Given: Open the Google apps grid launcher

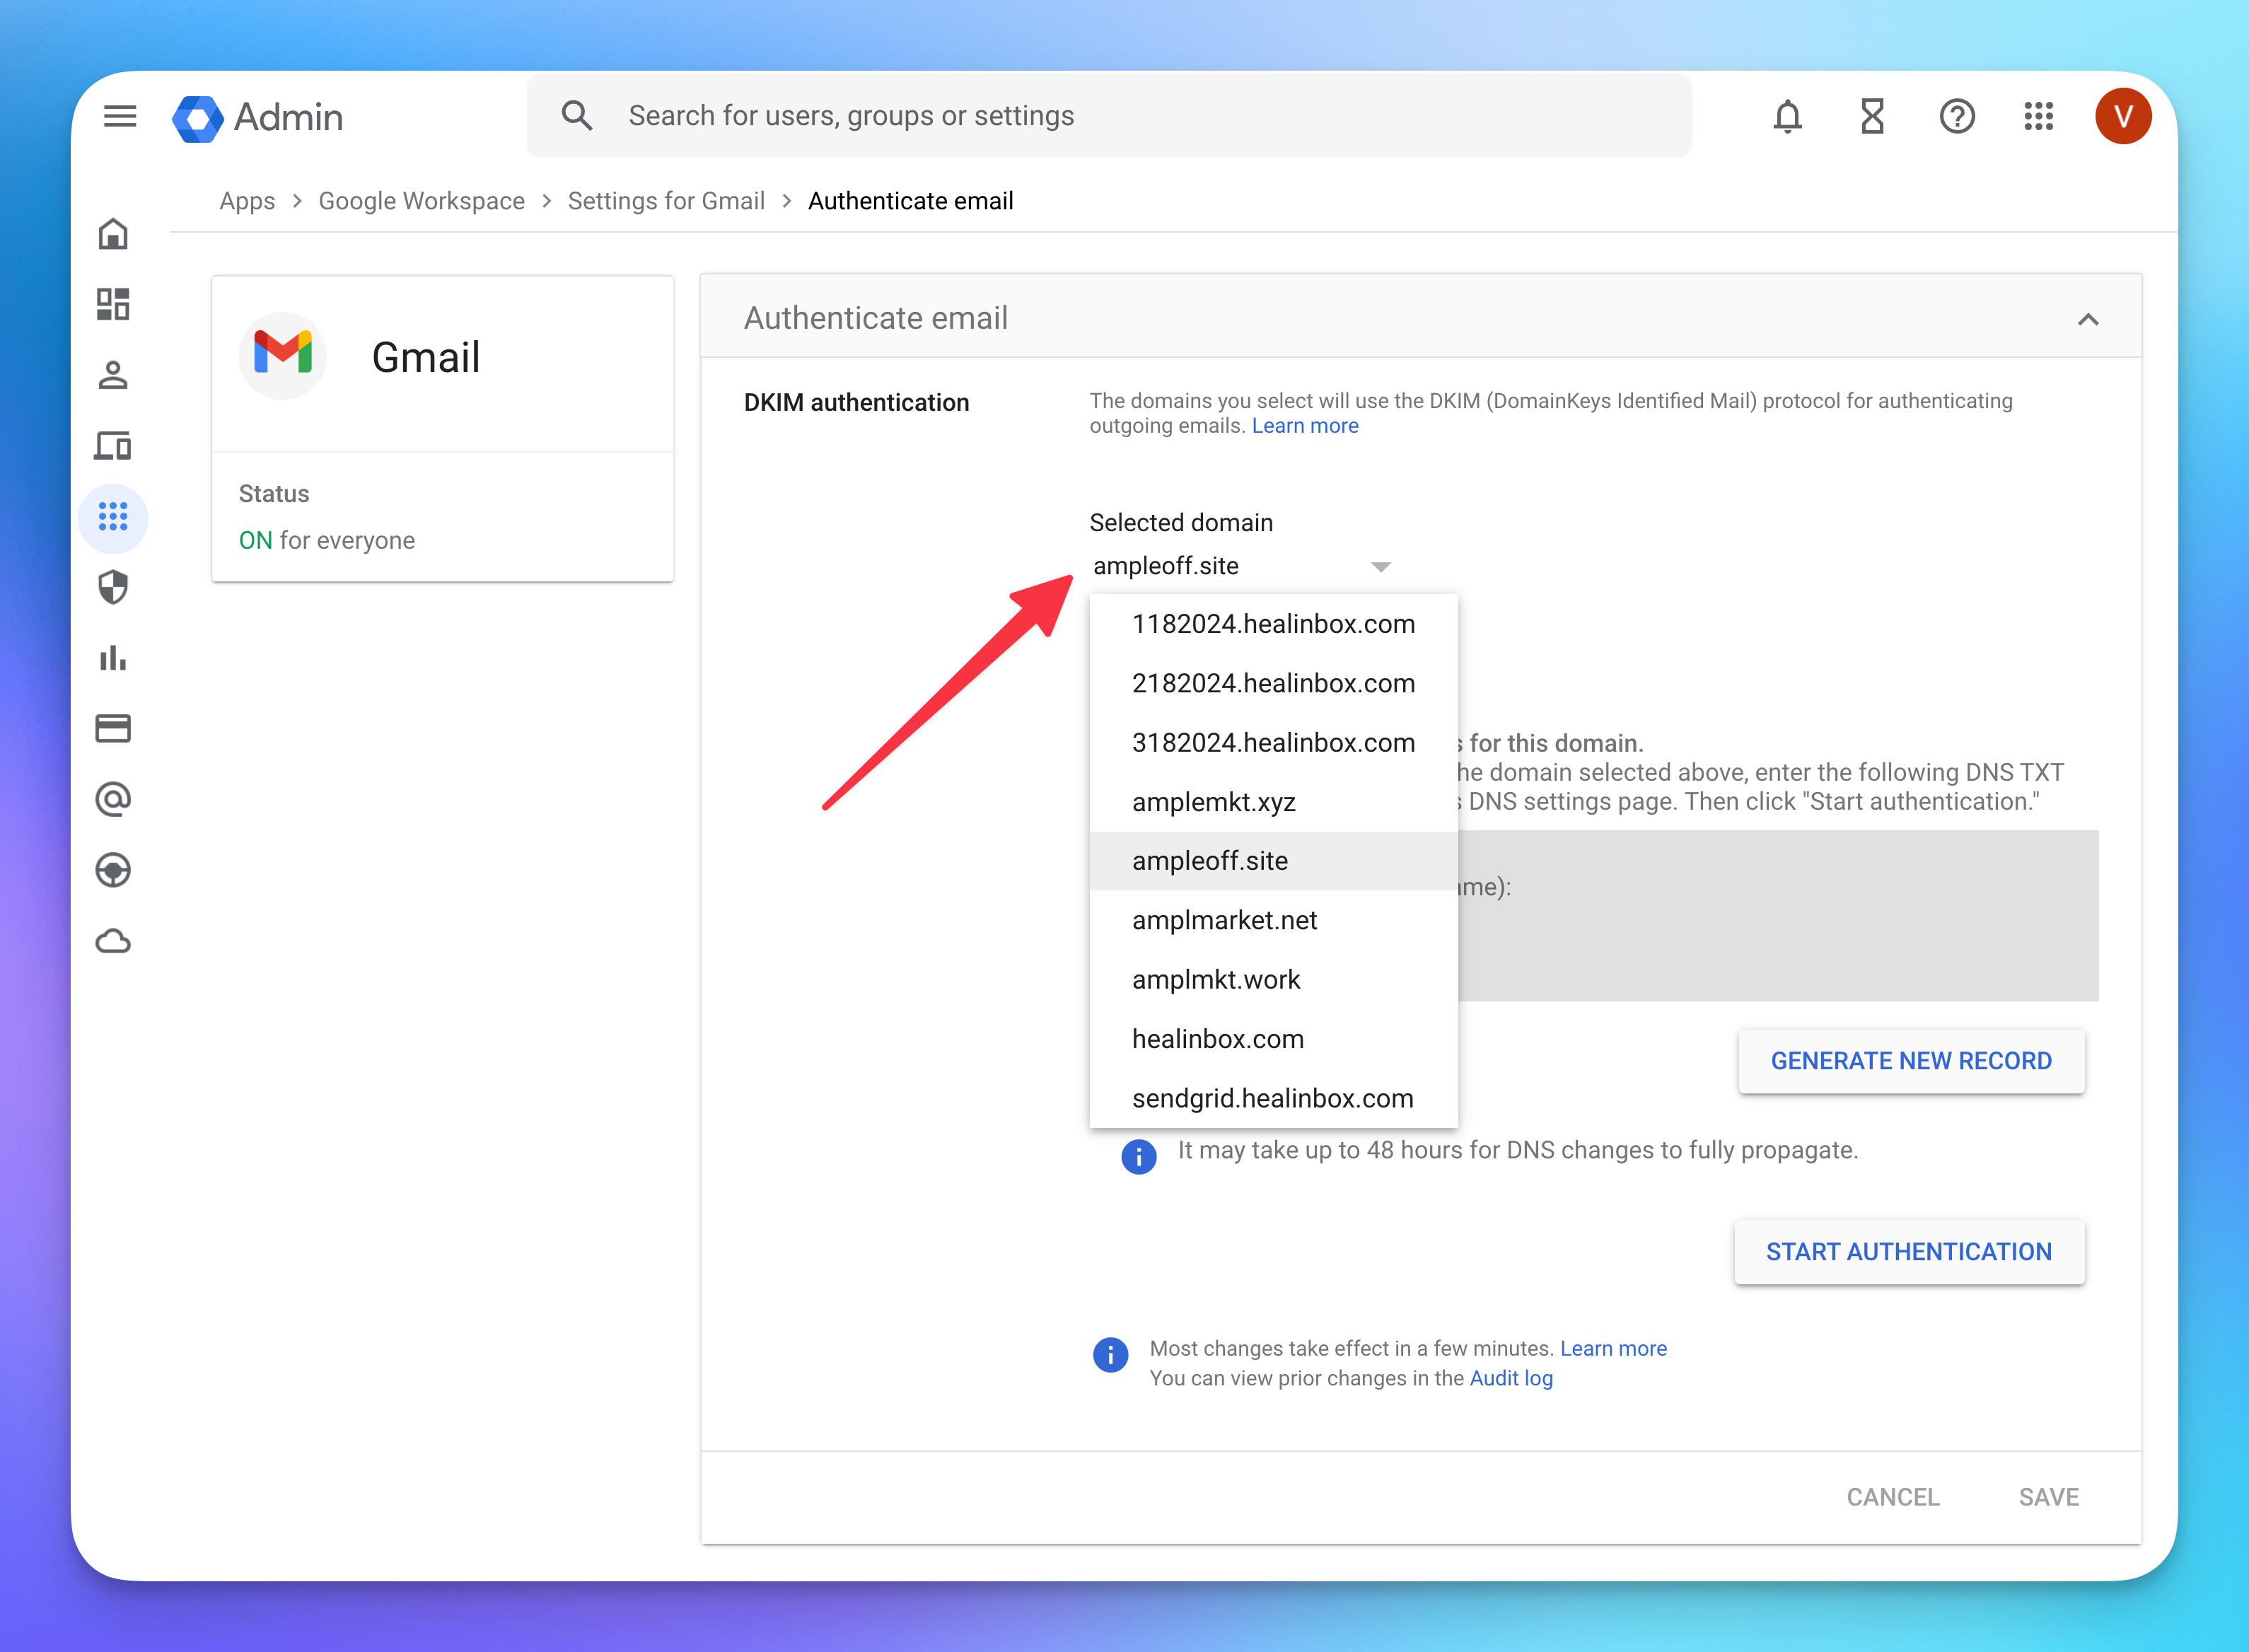Looking at the screenshot, I should [x=2038, y=116].
